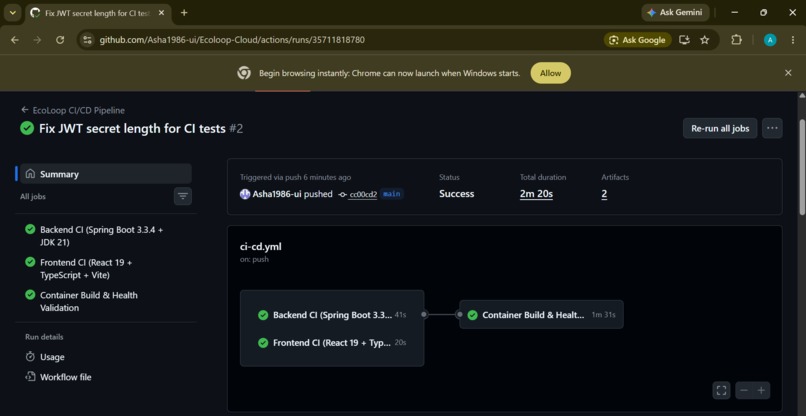Open the Chrome profile avatar
Viewport: 806px width, 416px height.
pyautogui.click(x=770, y=40)
